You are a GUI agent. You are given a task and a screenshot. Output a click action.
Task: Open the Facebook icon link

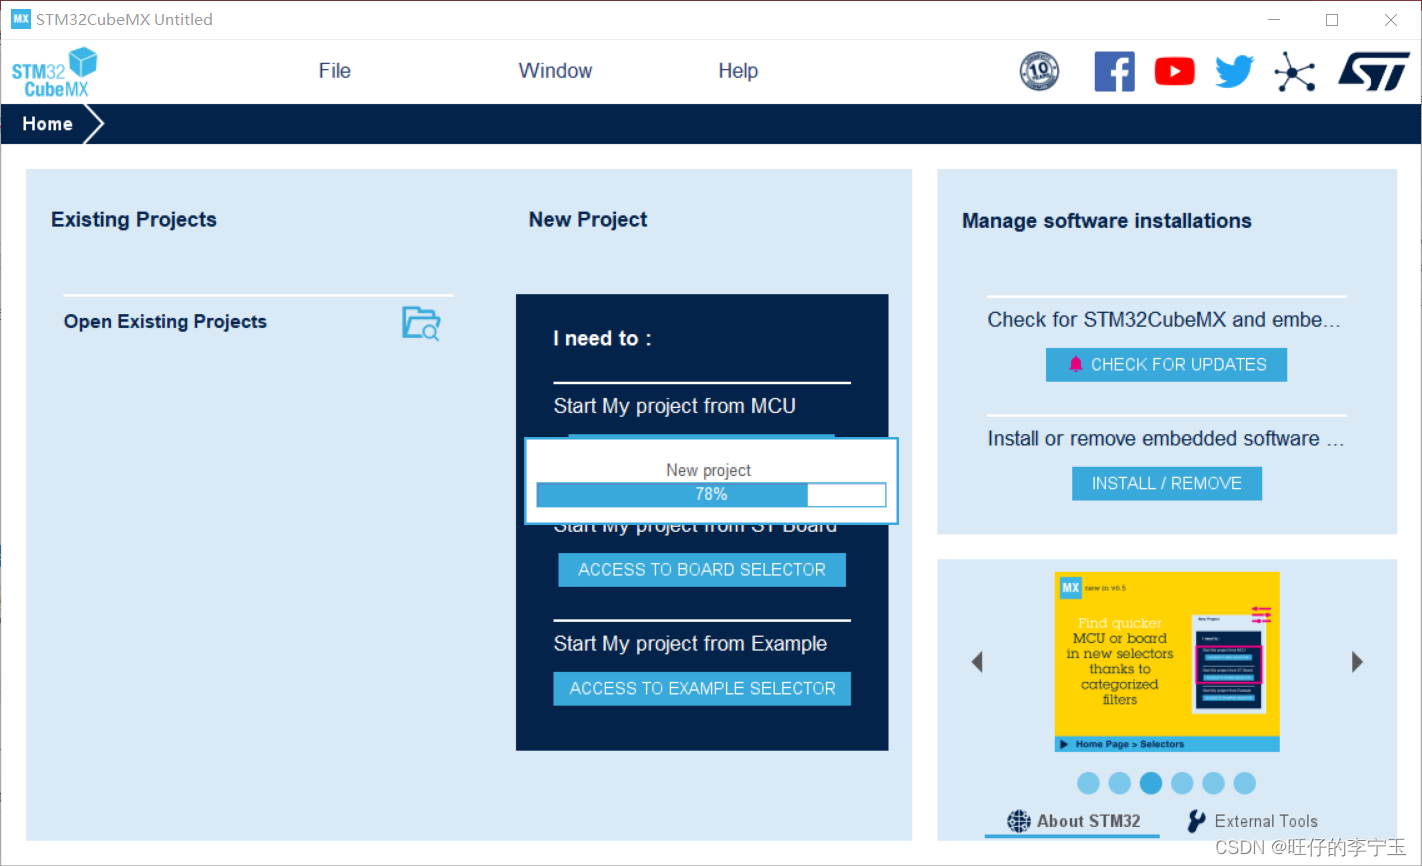coord(1114,71)
